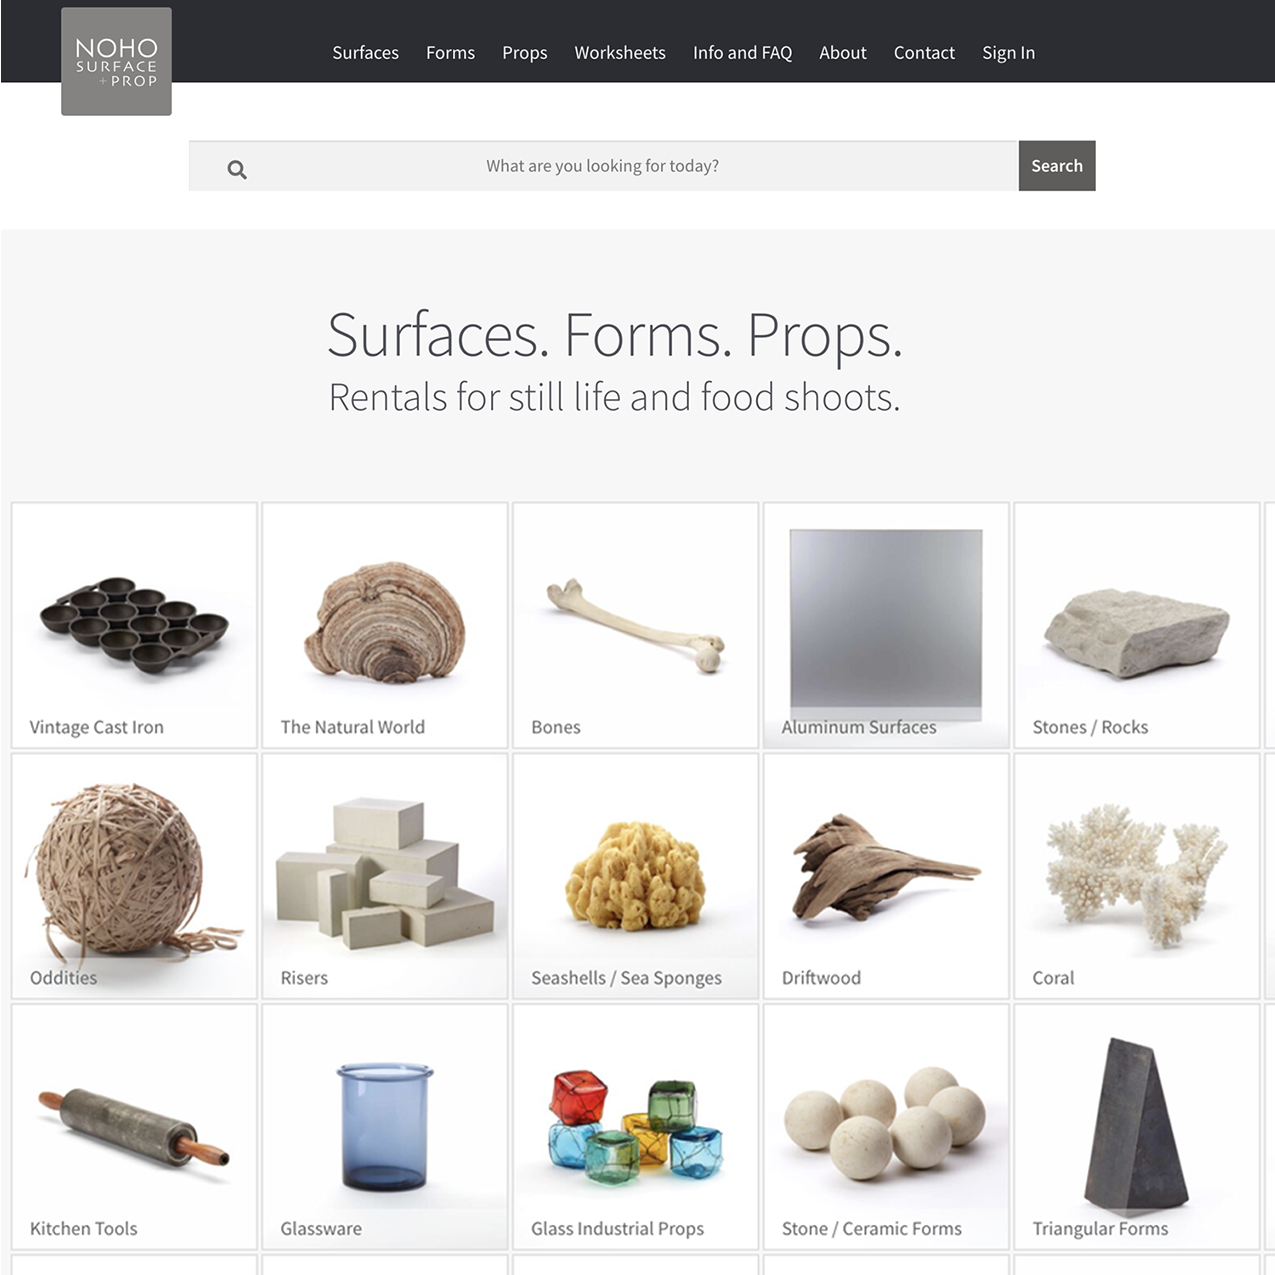Open the Forms menu item
Image resolution: width=1275 pixels, height=1275 pixels.
[x=450, y=53]
